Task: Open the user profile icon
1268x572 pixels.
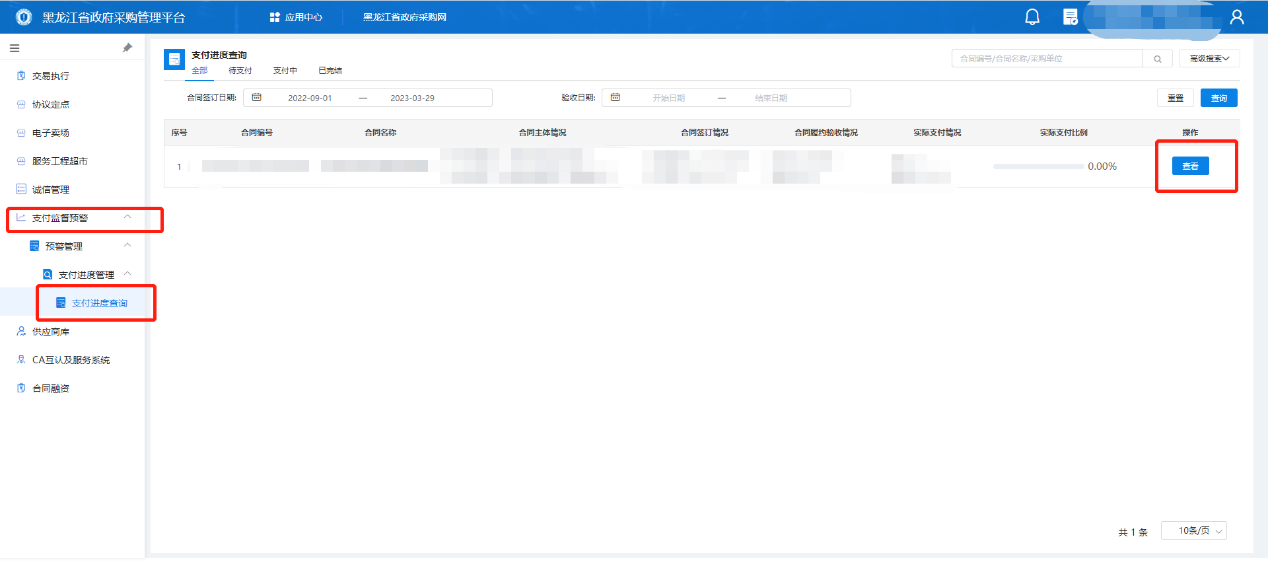Action: click(x=1237, y=17)
